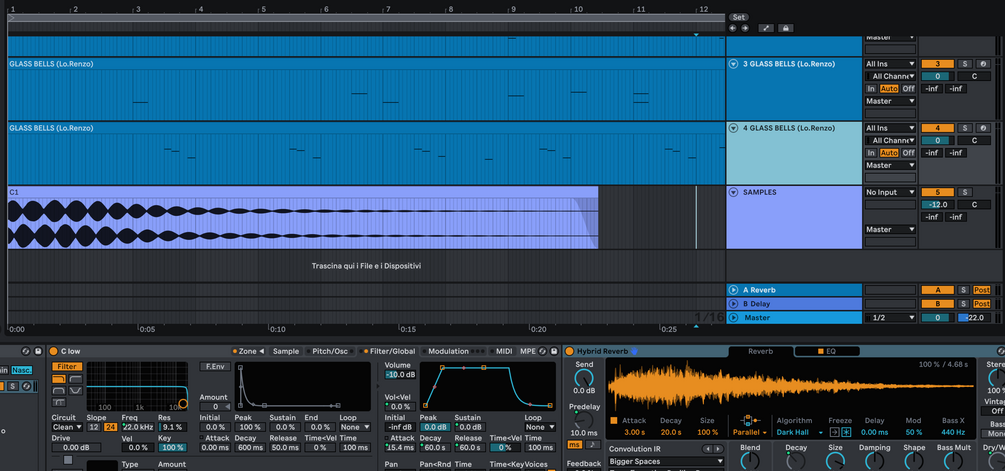The width and height of the screenshot is (1005, 471).
Task: Toggle the lock envelopes padlock icon
Action: (x=785, y=28)
